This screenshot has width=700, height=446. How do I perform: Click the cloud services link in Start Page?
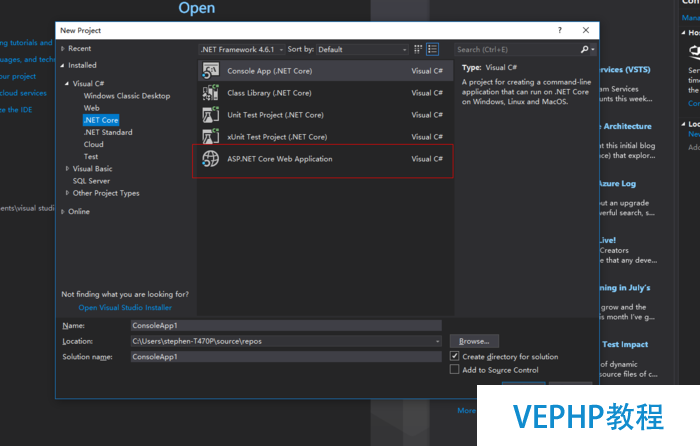click(23, 93)
